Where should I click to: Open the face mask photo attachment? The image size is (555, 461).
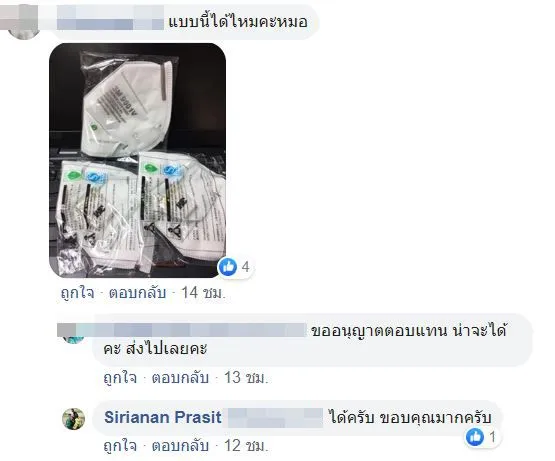tap(138, 160)
